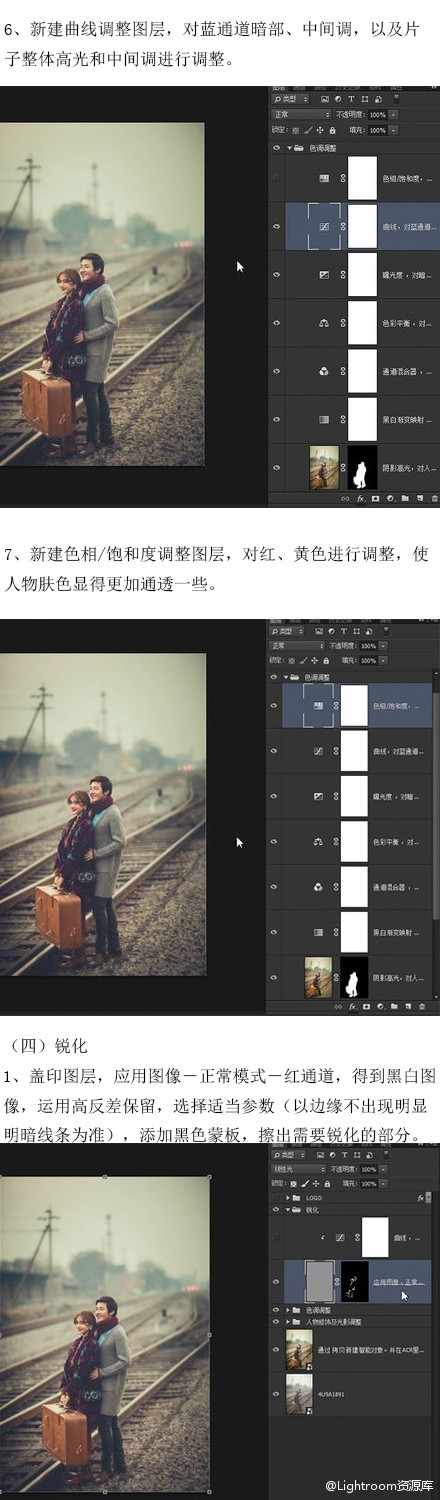This screenshot has width=440, height=1500.
Task: Open blend mode dropdown 正常 in step 6 panel
Action: tap(300, 114)
